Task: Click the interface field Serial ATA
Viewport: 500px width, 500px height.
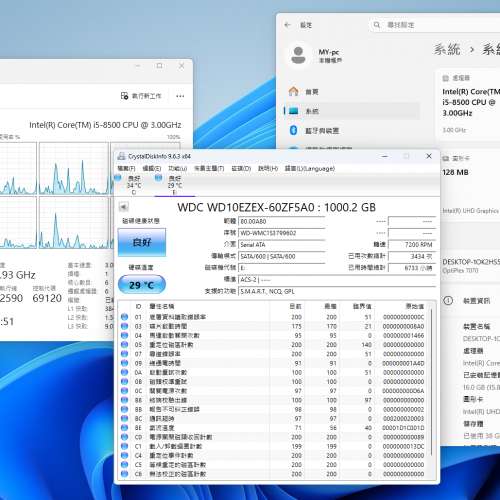Action: pyautogui.click(x=282, y=245)
